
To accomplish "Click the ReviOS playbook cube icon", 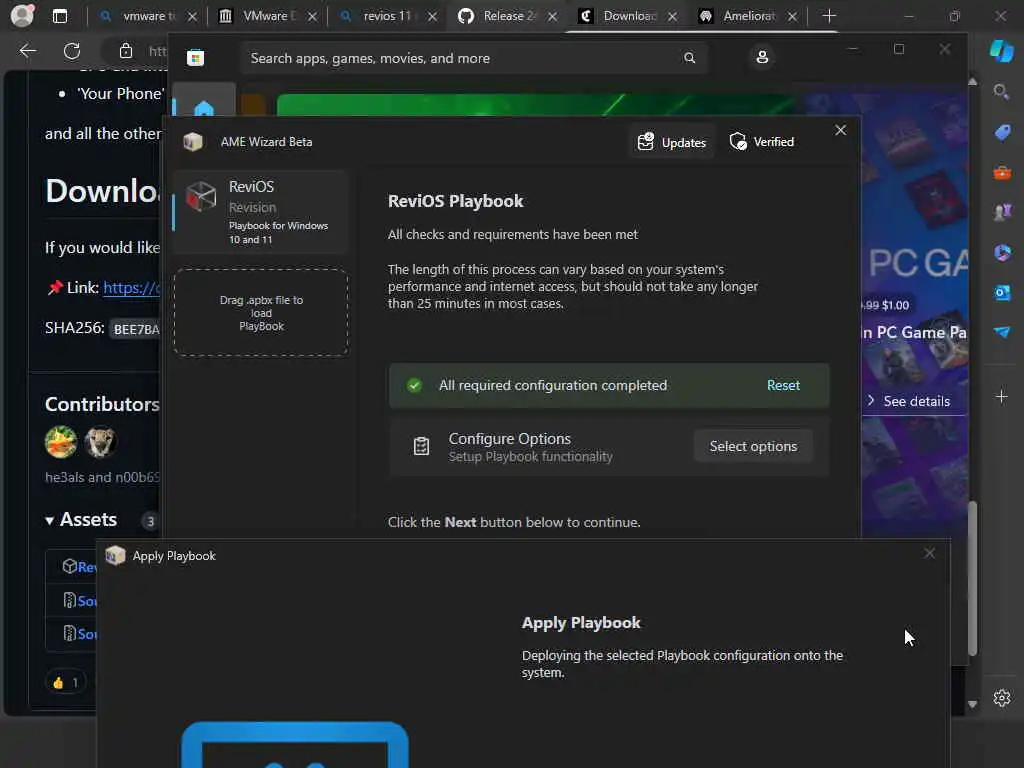I will click(x=201, y=196).
